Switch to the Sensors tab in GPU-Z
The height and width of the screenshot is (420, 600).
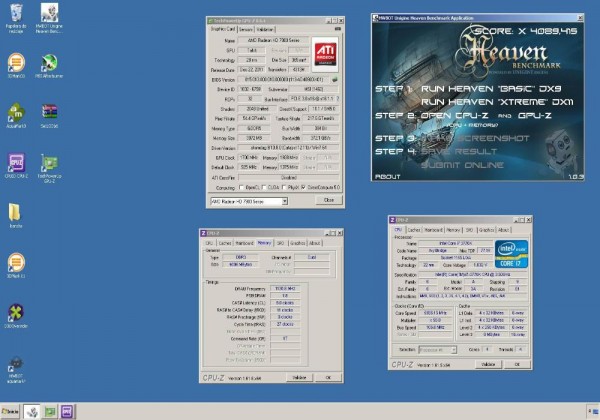[x=246, y=29]
